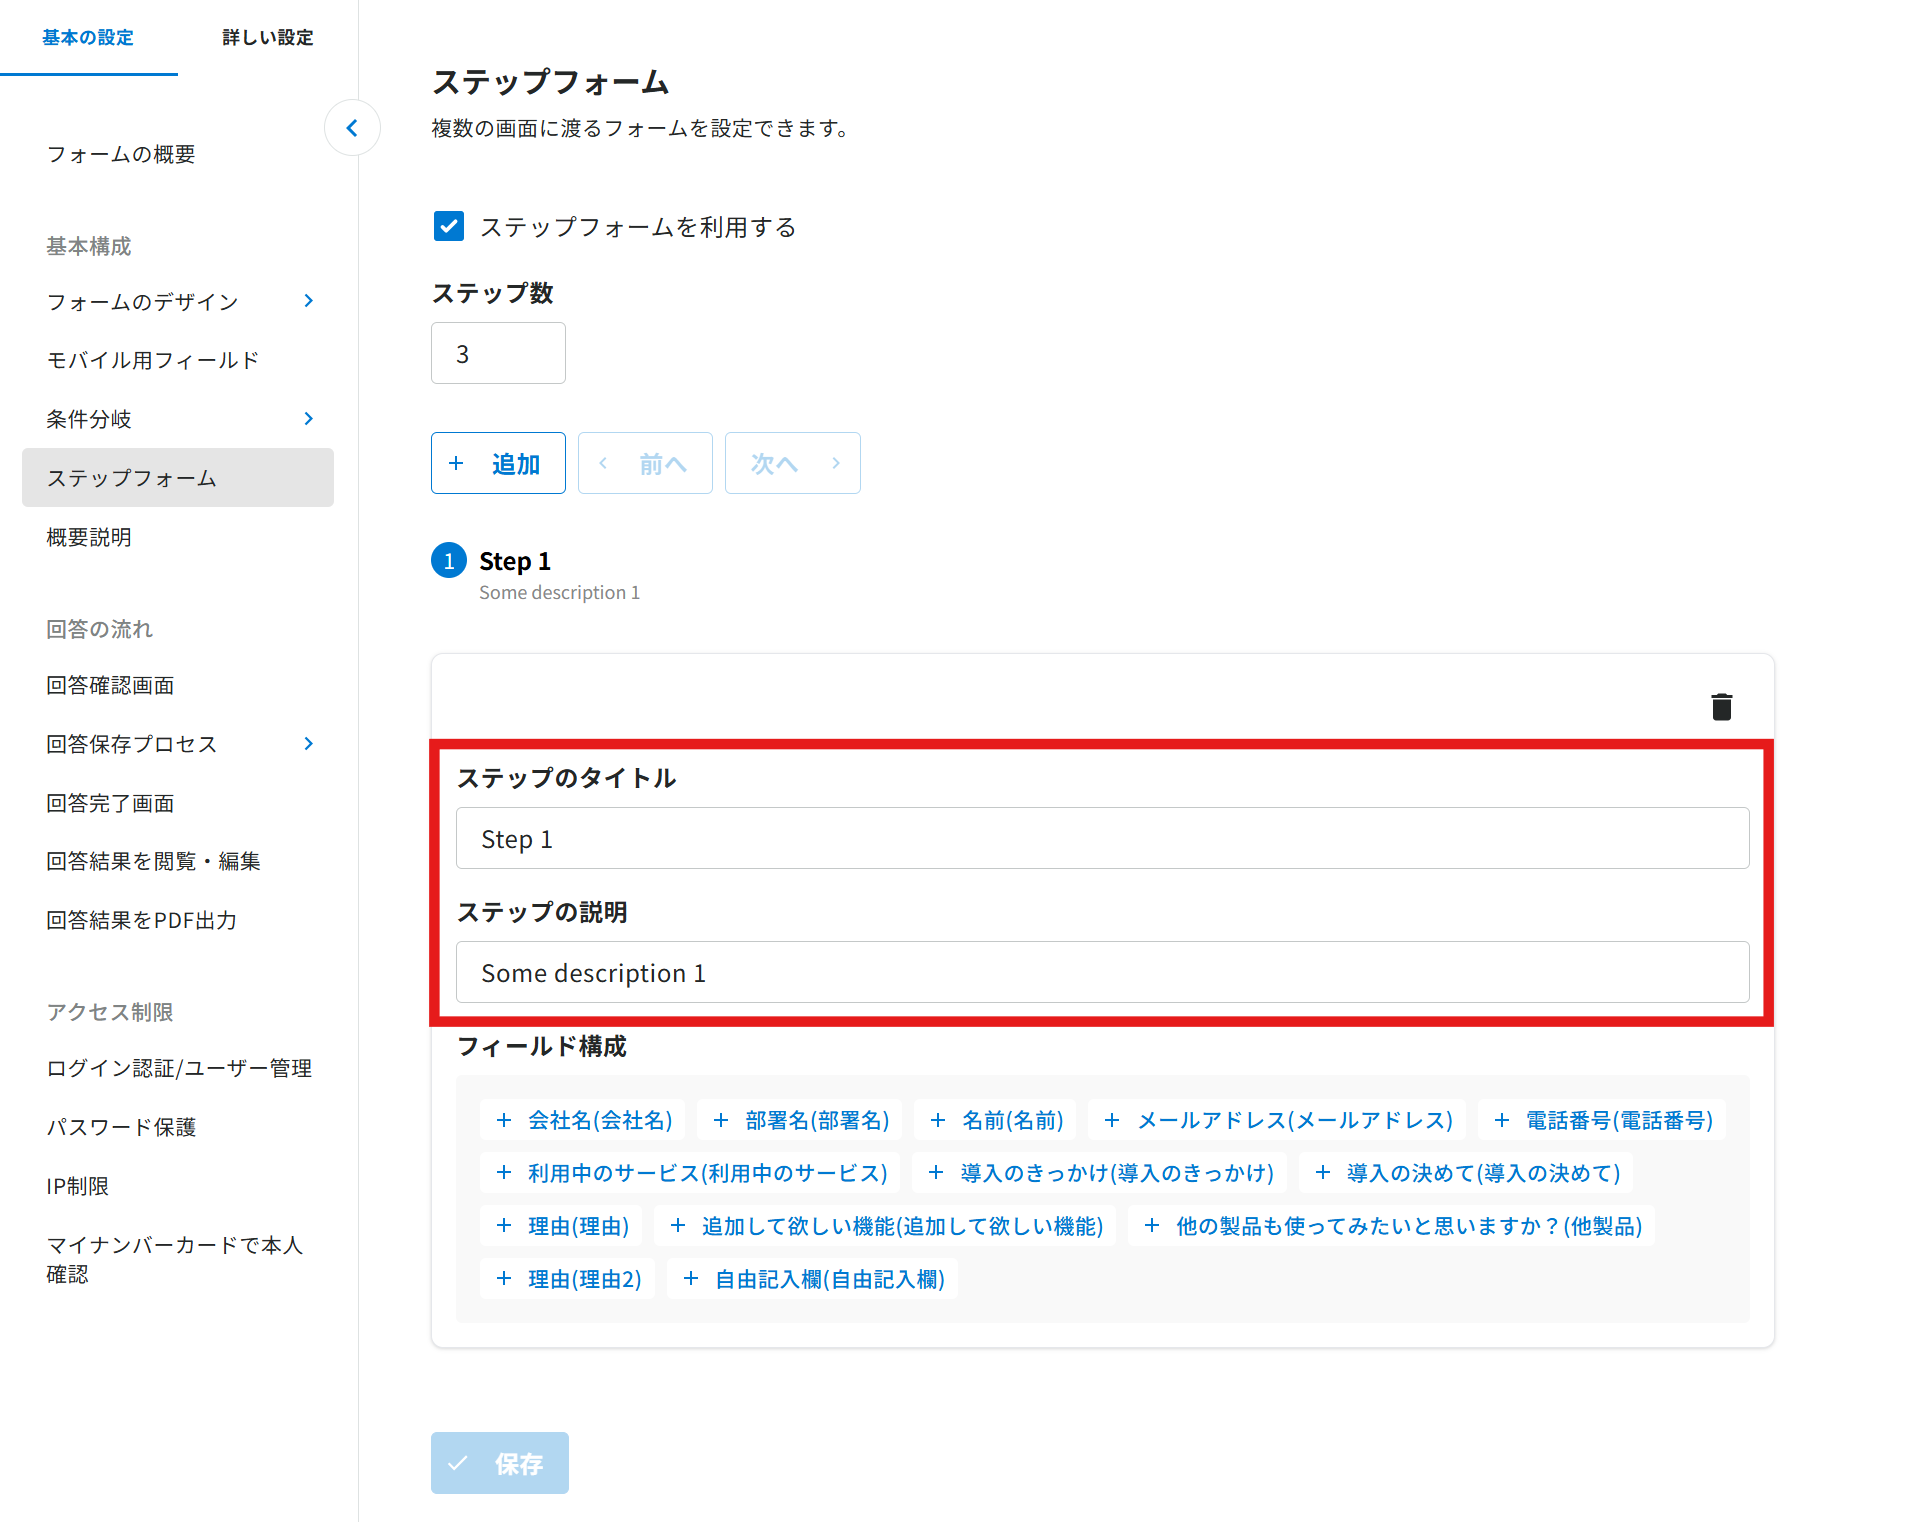Add メールアドレス field to step
Image resolution: width=1909 pixels, height=1522 pixels.
tap(1278, 1120)
